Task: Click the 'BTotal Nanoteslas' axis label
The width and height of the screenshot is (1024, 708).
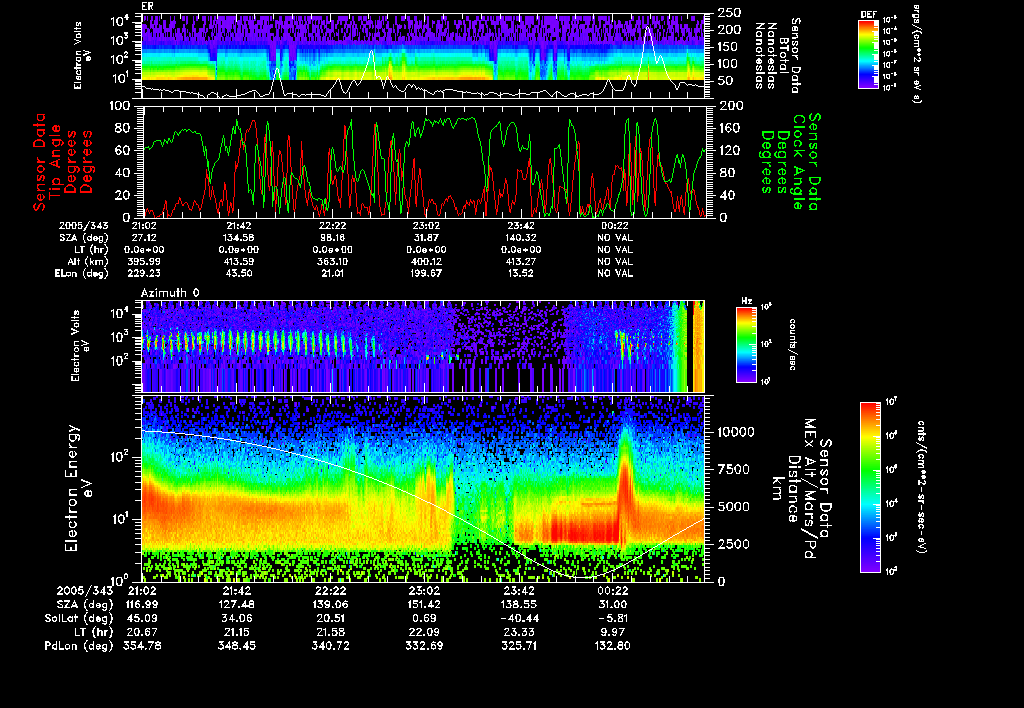Action: click(777, 56)
